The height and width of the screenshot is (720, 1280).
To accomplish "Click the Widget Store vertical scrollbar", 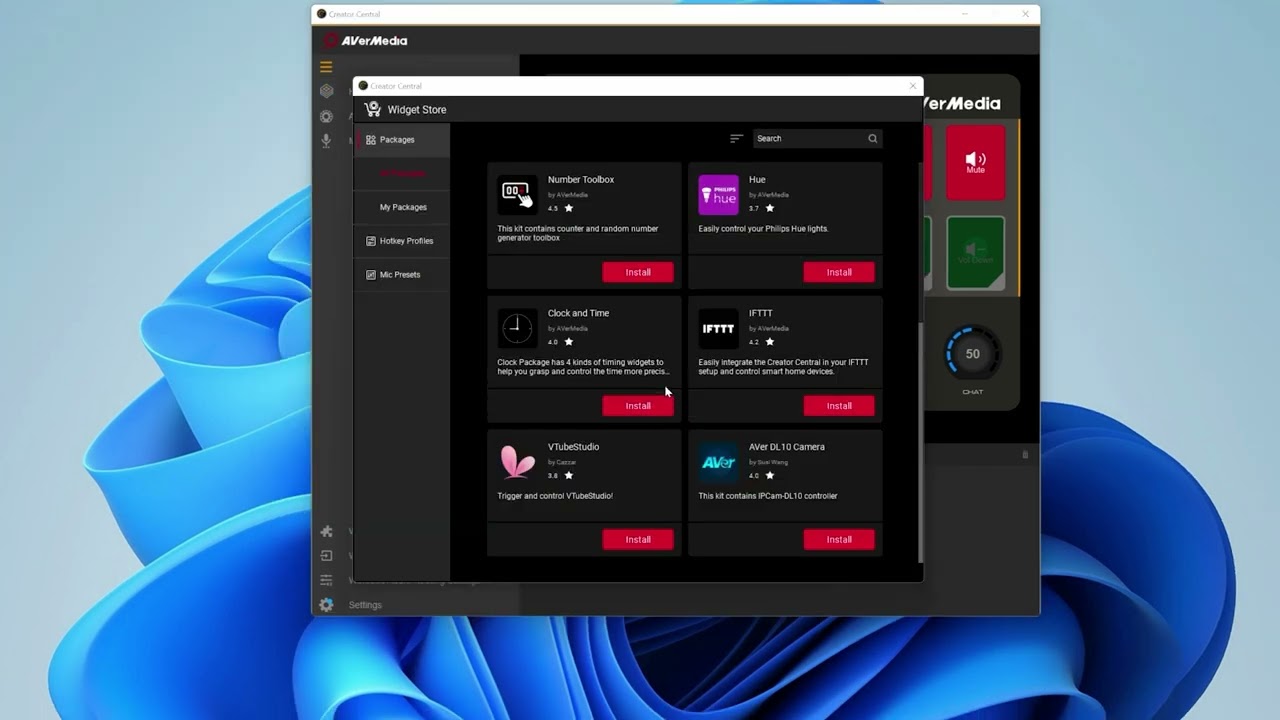I will (920, 442).
